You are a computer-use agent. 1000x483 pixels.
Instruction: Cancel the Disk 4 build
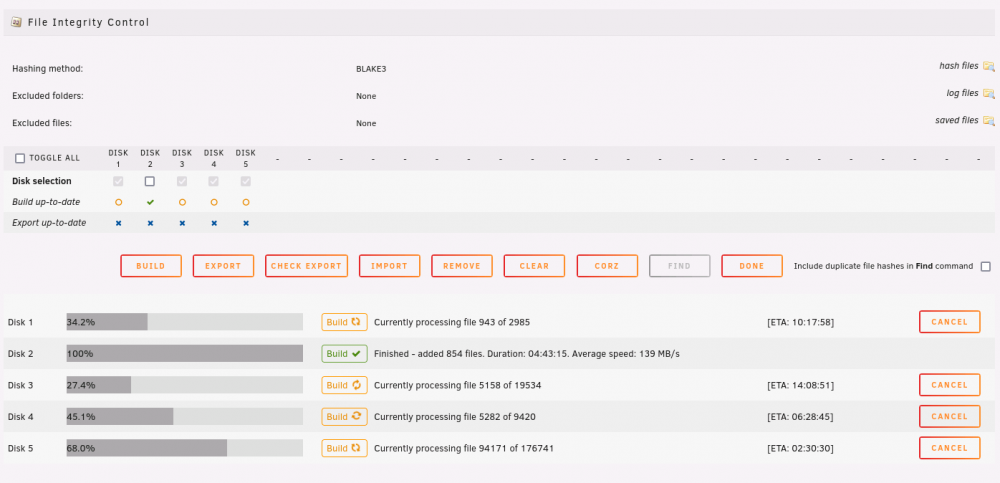[950, 417]
